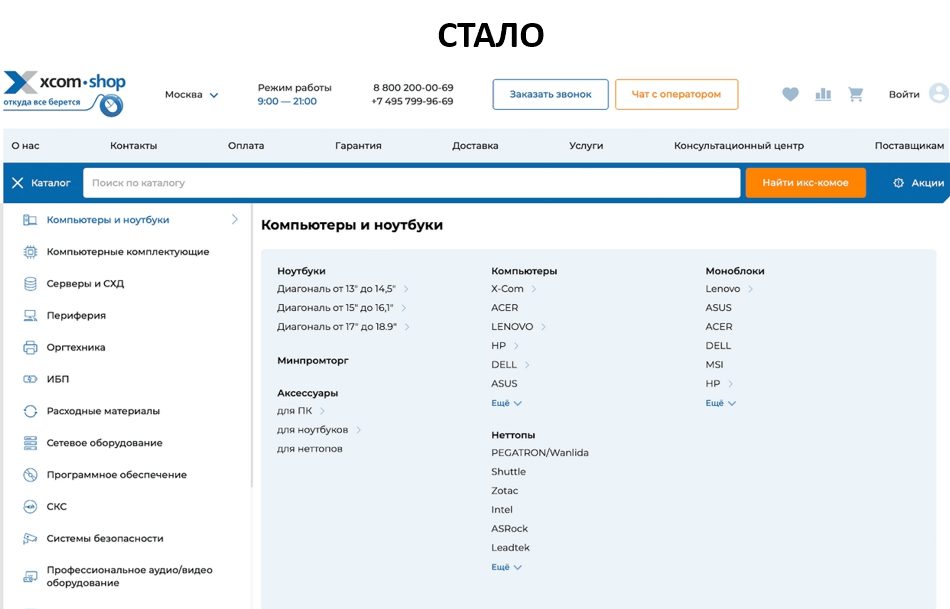Expand chevron next to для ноутбуков
The width and height of the screenshot is (950, 609).
359,430
